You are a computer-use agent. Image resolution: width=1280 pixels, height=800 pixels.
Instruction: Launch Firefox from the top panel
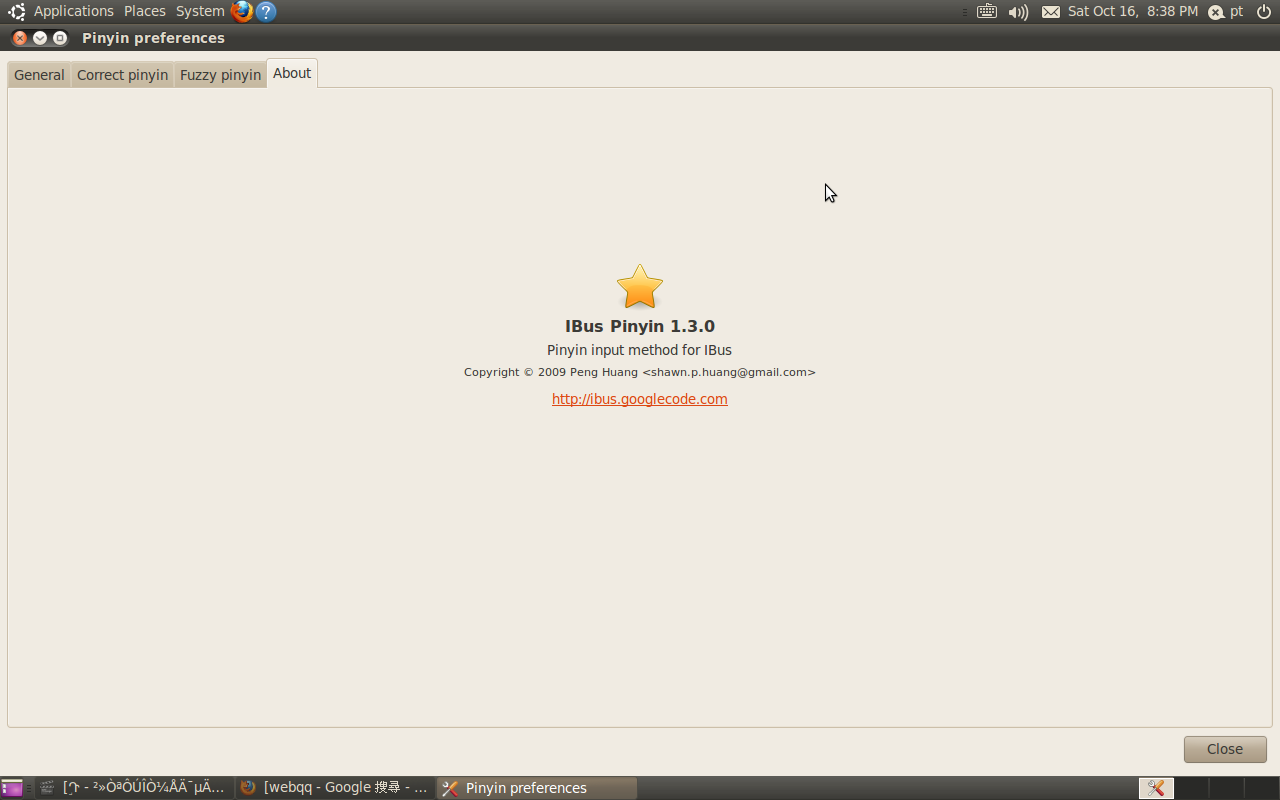click(x=242, y=12)
